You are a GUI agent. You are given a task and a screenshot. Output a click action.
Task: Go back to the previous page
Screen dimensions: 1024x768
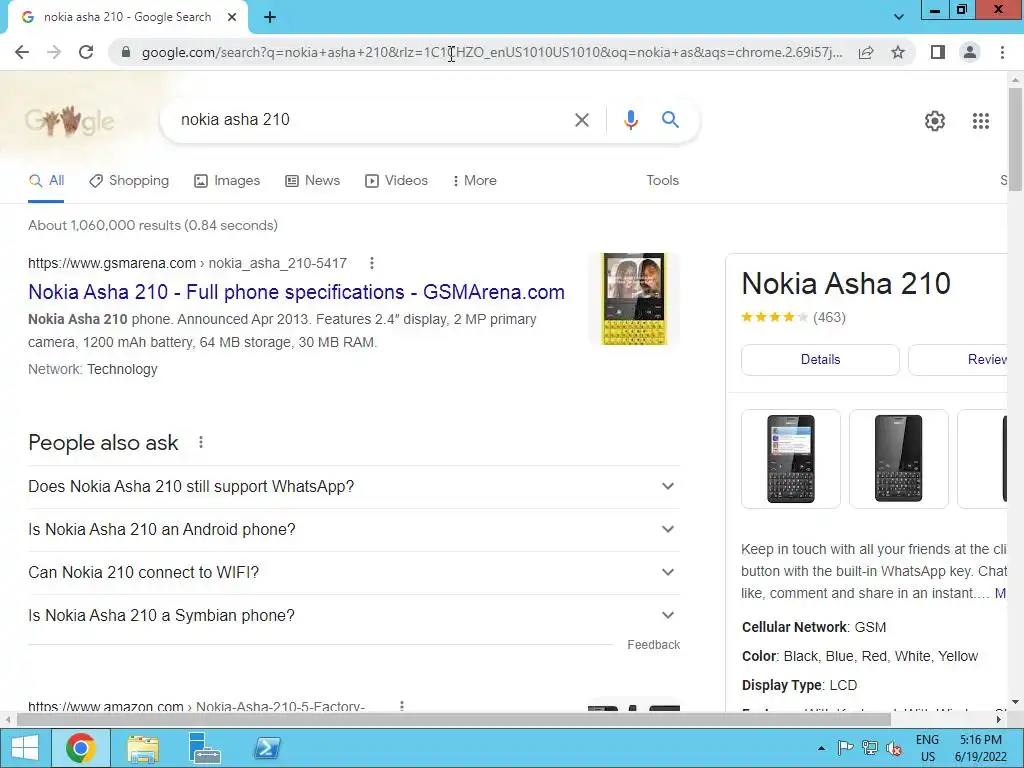tap(22, 52)
